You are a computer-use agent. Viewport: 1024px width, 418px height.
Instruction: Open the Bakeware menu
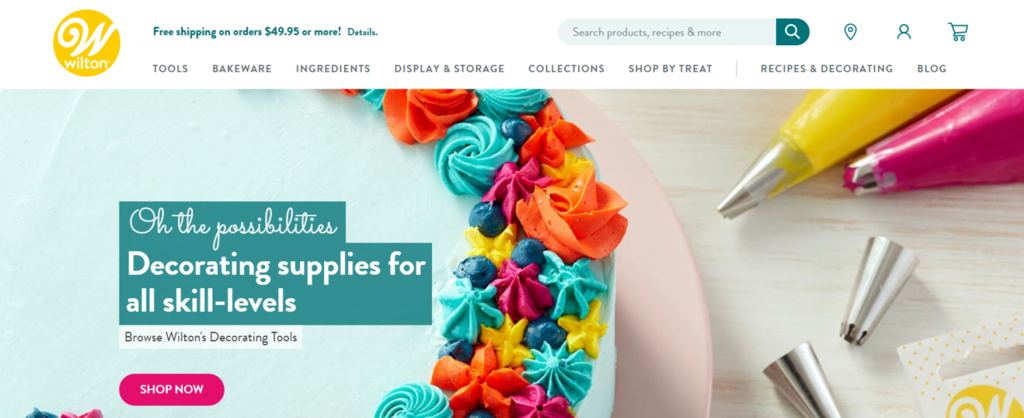pyautogui.click(x=242, y=69)
